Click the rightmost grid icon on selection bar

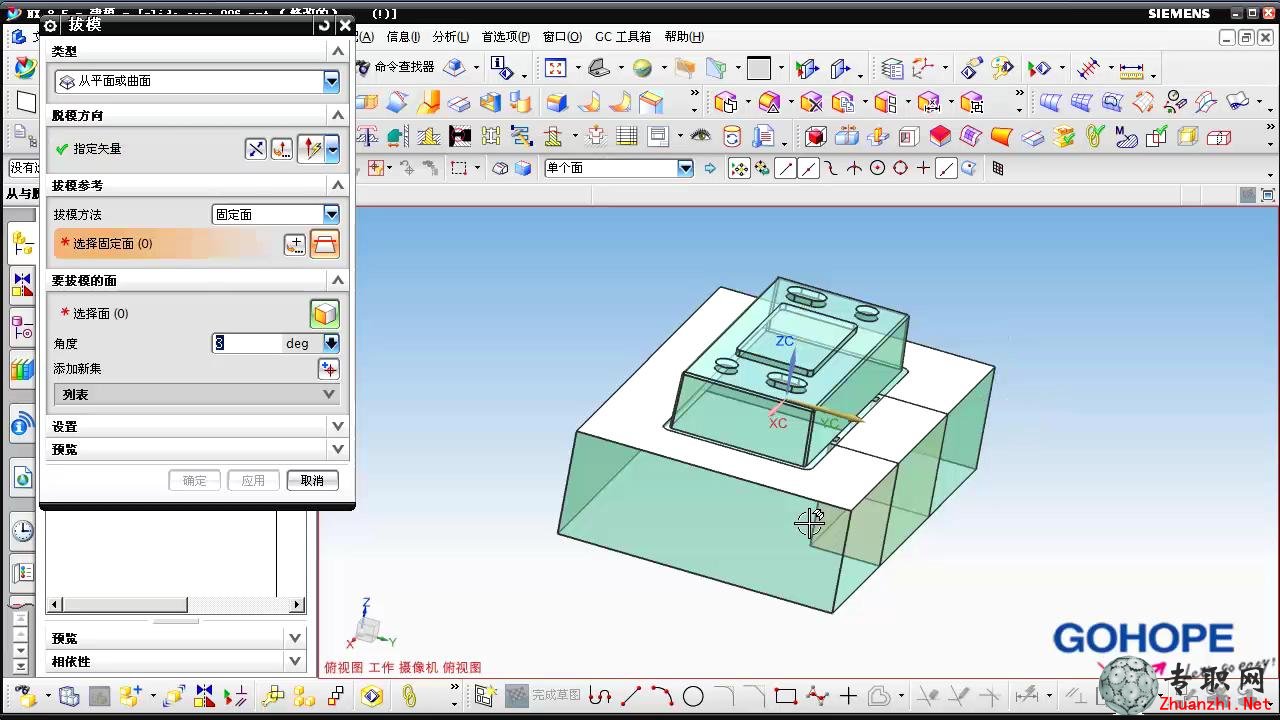coord(997,168)
